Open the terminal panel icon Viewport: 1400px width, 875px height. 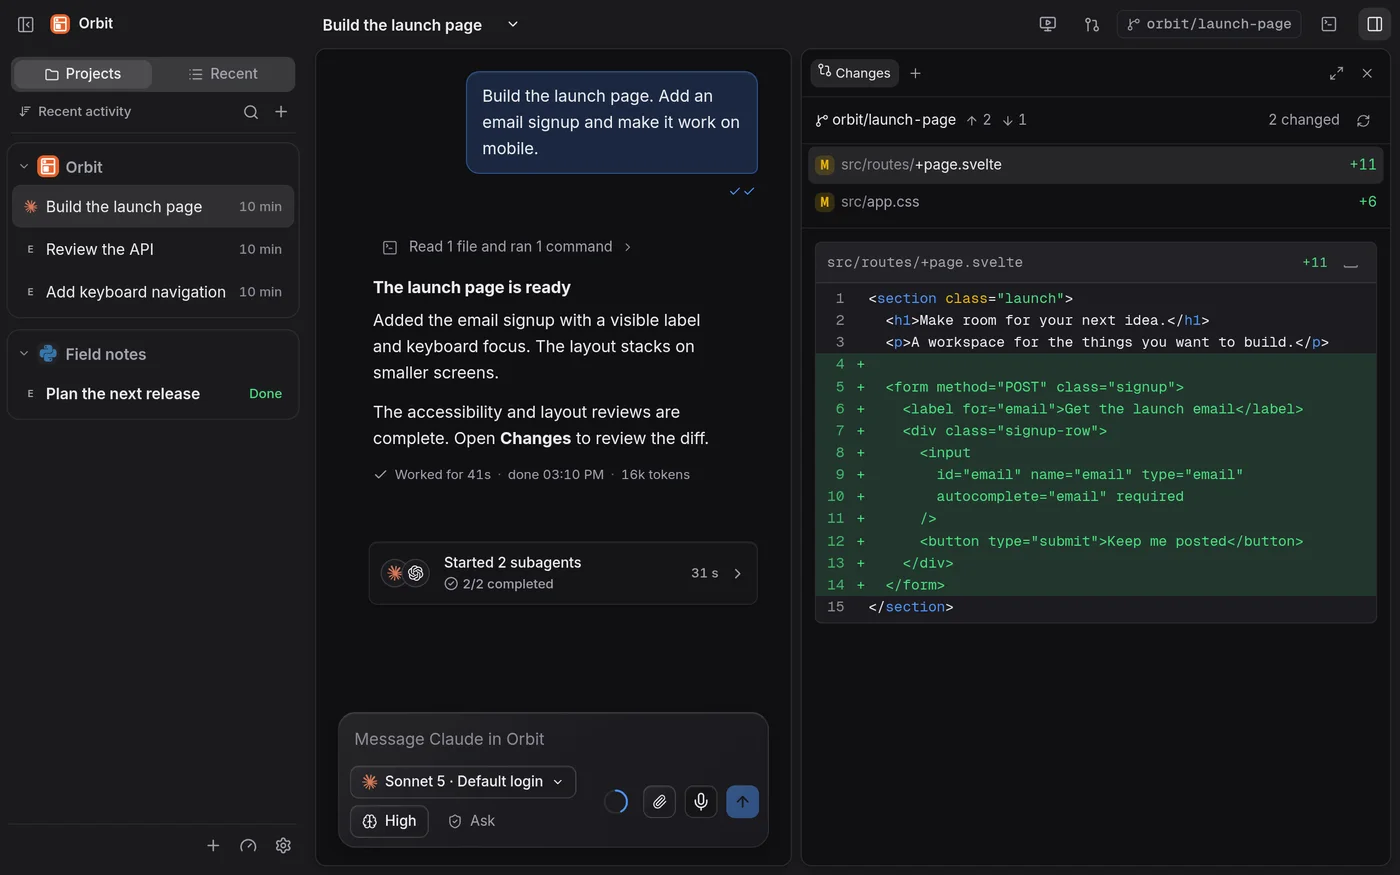pyautogui.click(x=1329, y=24)
